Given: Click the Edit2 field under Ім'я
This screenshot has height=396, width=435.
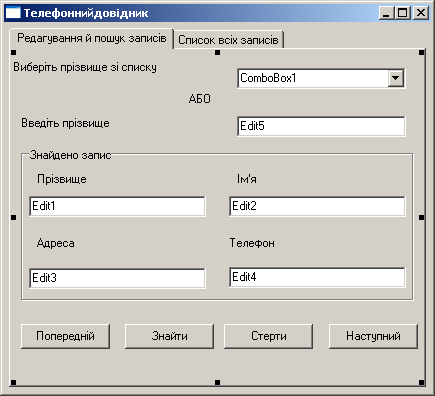Looking at the screenshot, I should click(x=317, y=206).
